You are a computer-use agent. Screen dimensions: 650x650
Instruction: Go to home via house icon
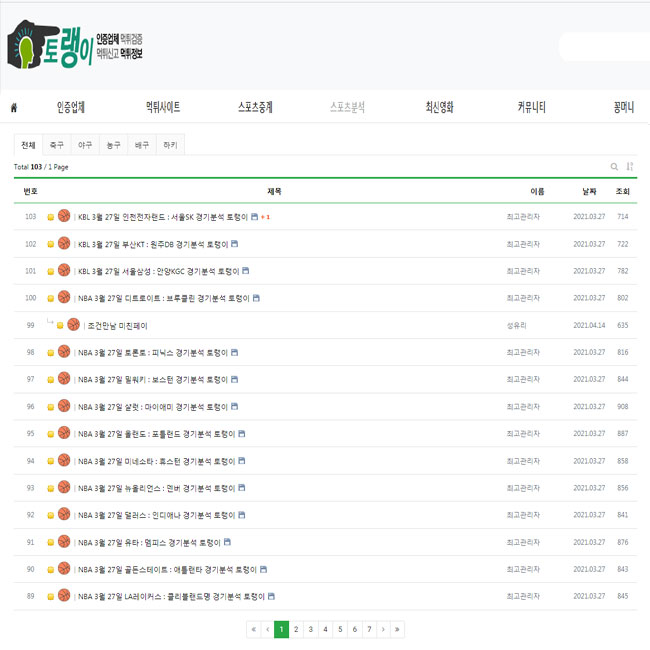tap(14, 108)
